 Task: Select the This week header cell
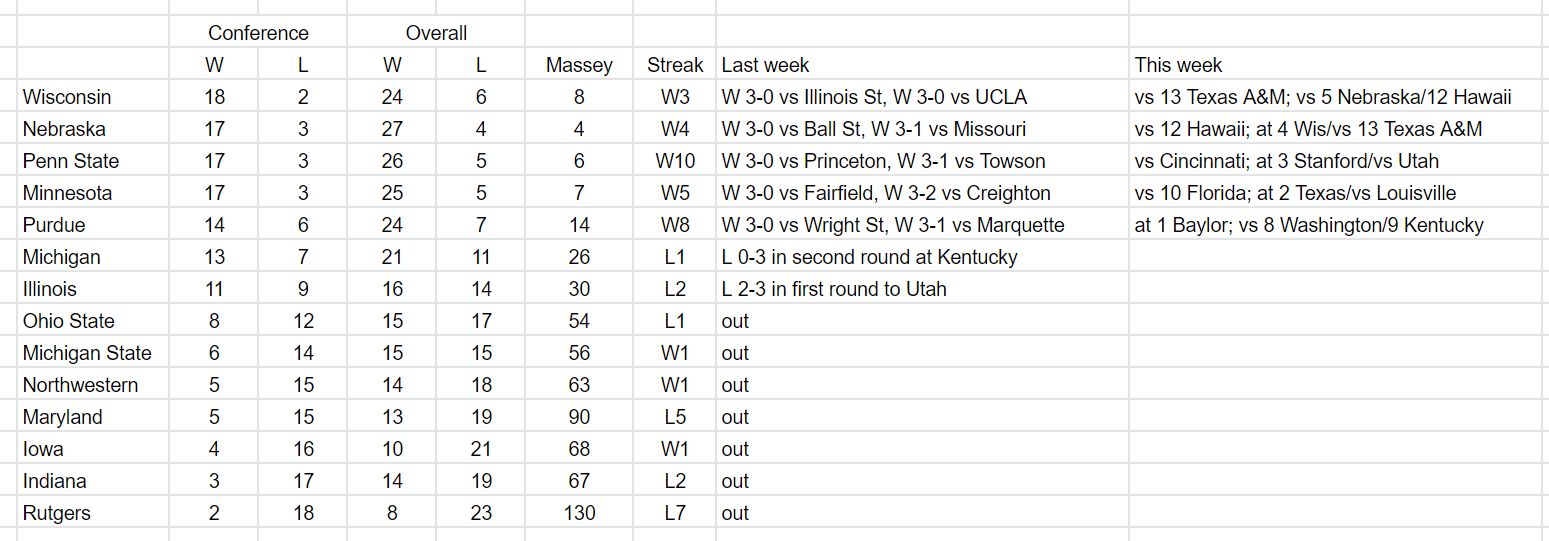coord(1339,65)
